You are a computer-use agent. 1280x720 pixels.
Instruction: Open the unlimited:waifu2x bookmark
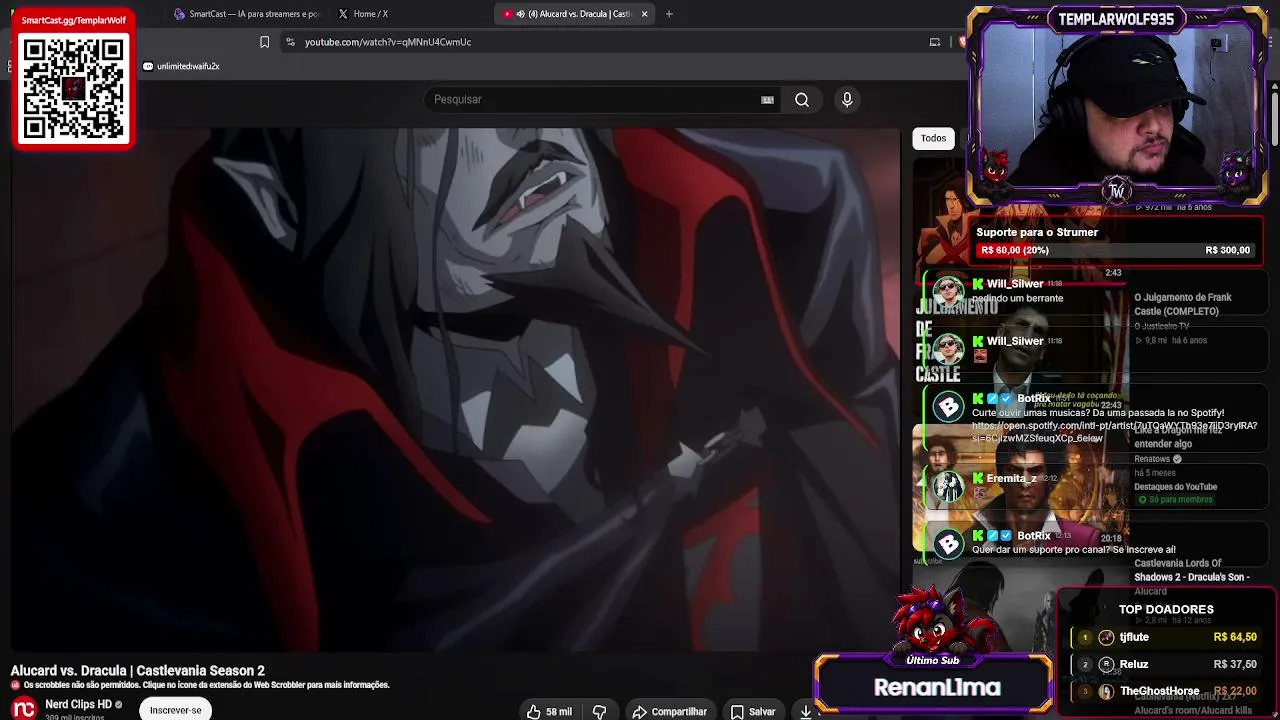181,66
